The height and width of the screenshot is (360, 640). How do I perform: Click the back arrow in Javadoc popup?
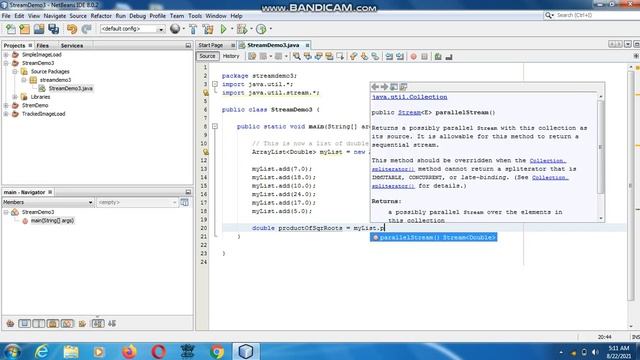[375, 87]
